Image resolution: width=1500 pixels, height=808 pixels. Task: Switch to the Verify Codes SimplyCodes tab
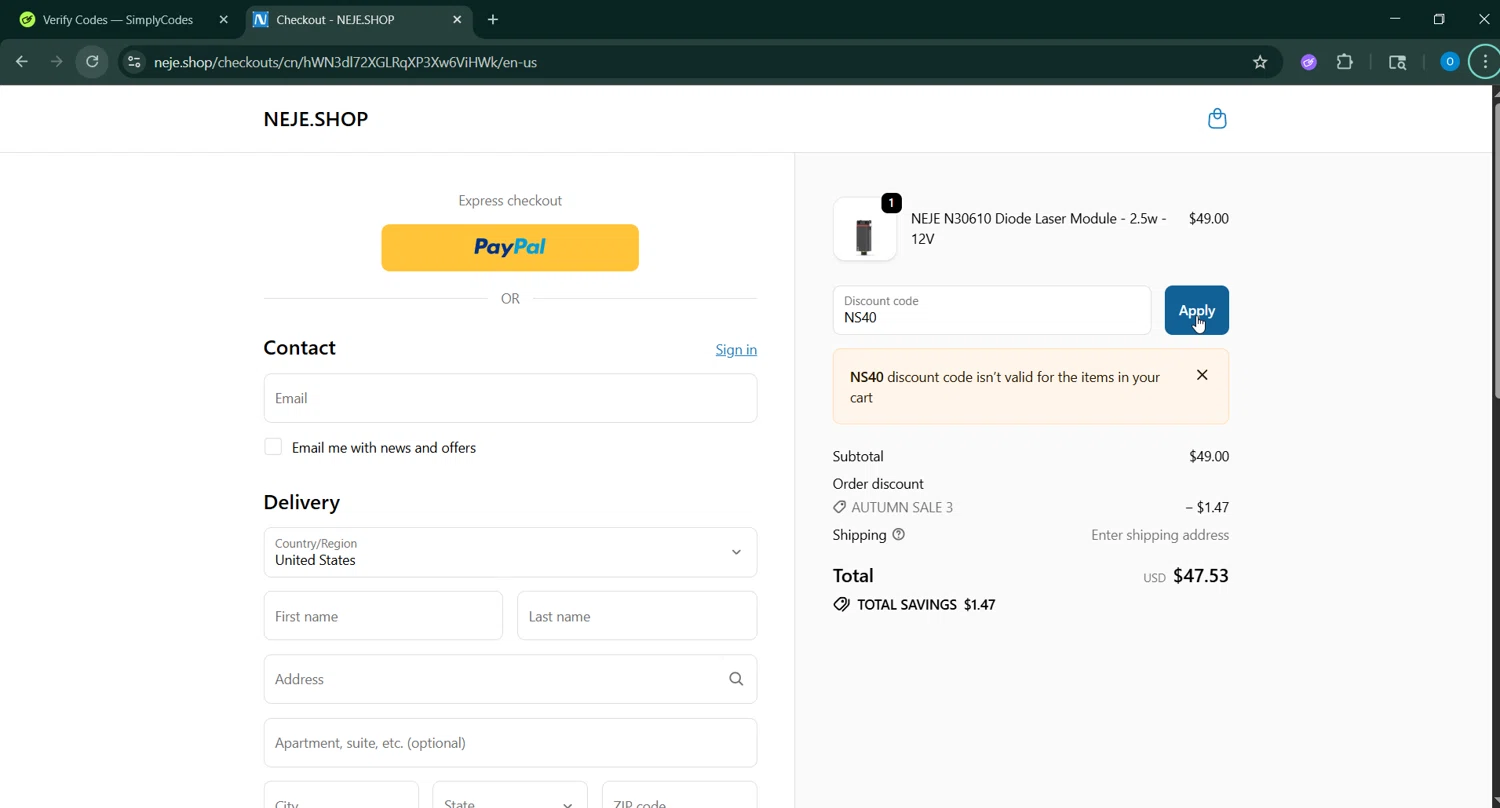[120, 19]
